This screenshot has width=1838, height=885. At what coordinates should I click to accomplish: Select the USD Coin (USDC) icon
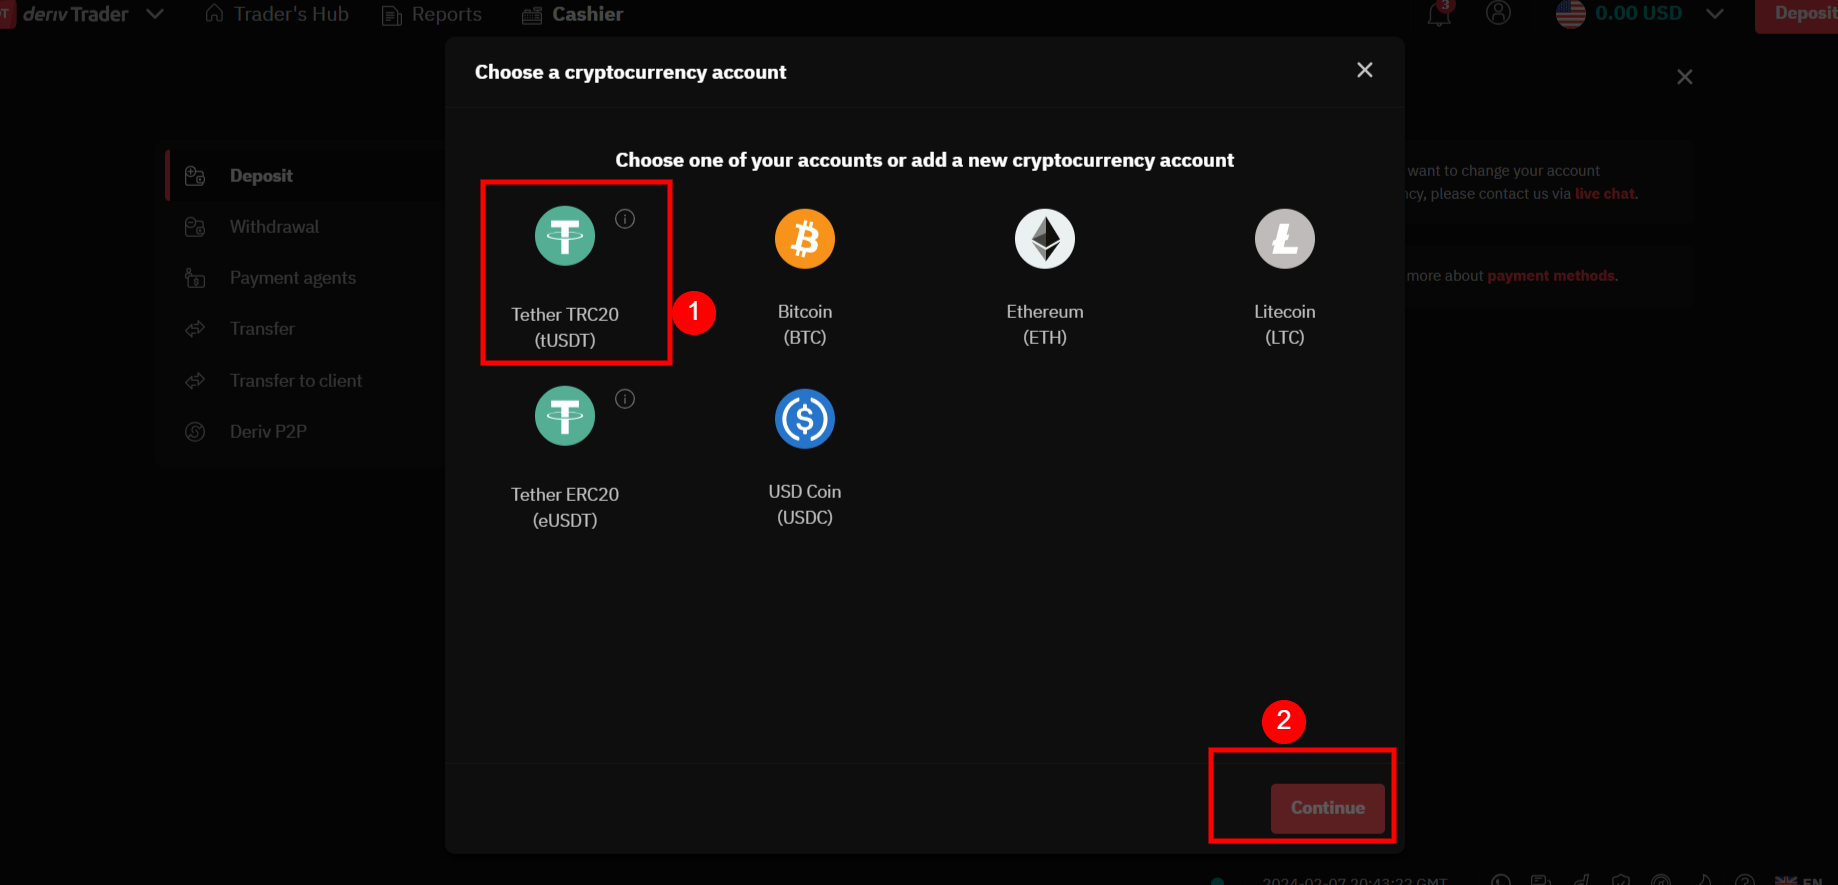pos(805,419)
